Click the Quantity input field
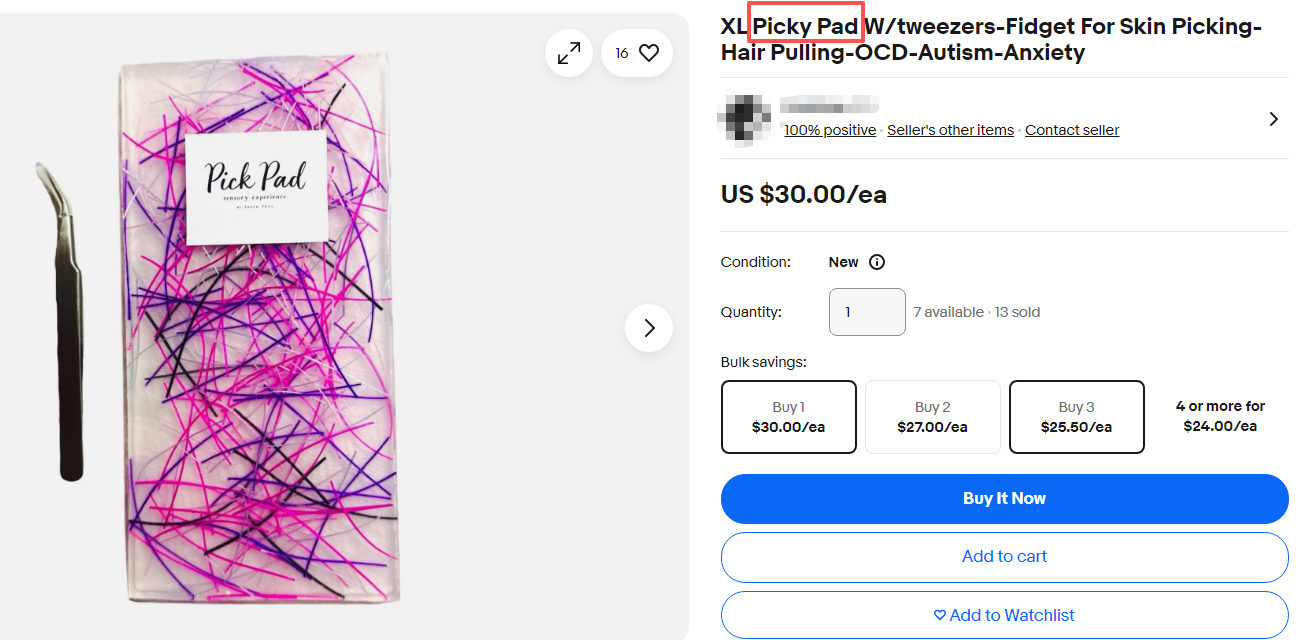Screen dimensions: 1299x640 pos(866,312)
